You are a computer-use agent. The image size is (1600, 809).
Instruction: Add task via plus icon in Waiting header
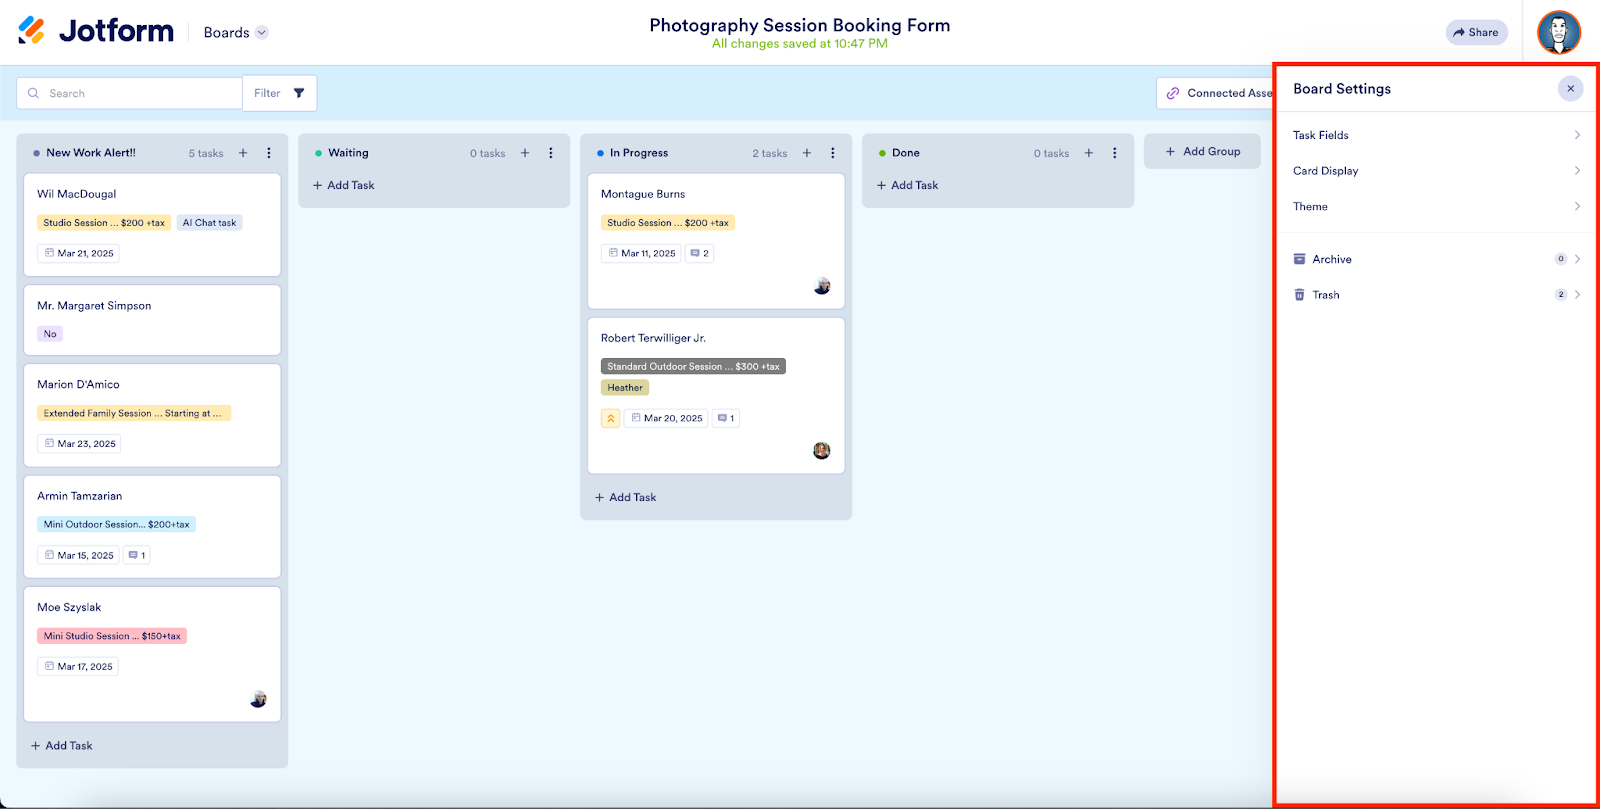click(x=525, y=153)
